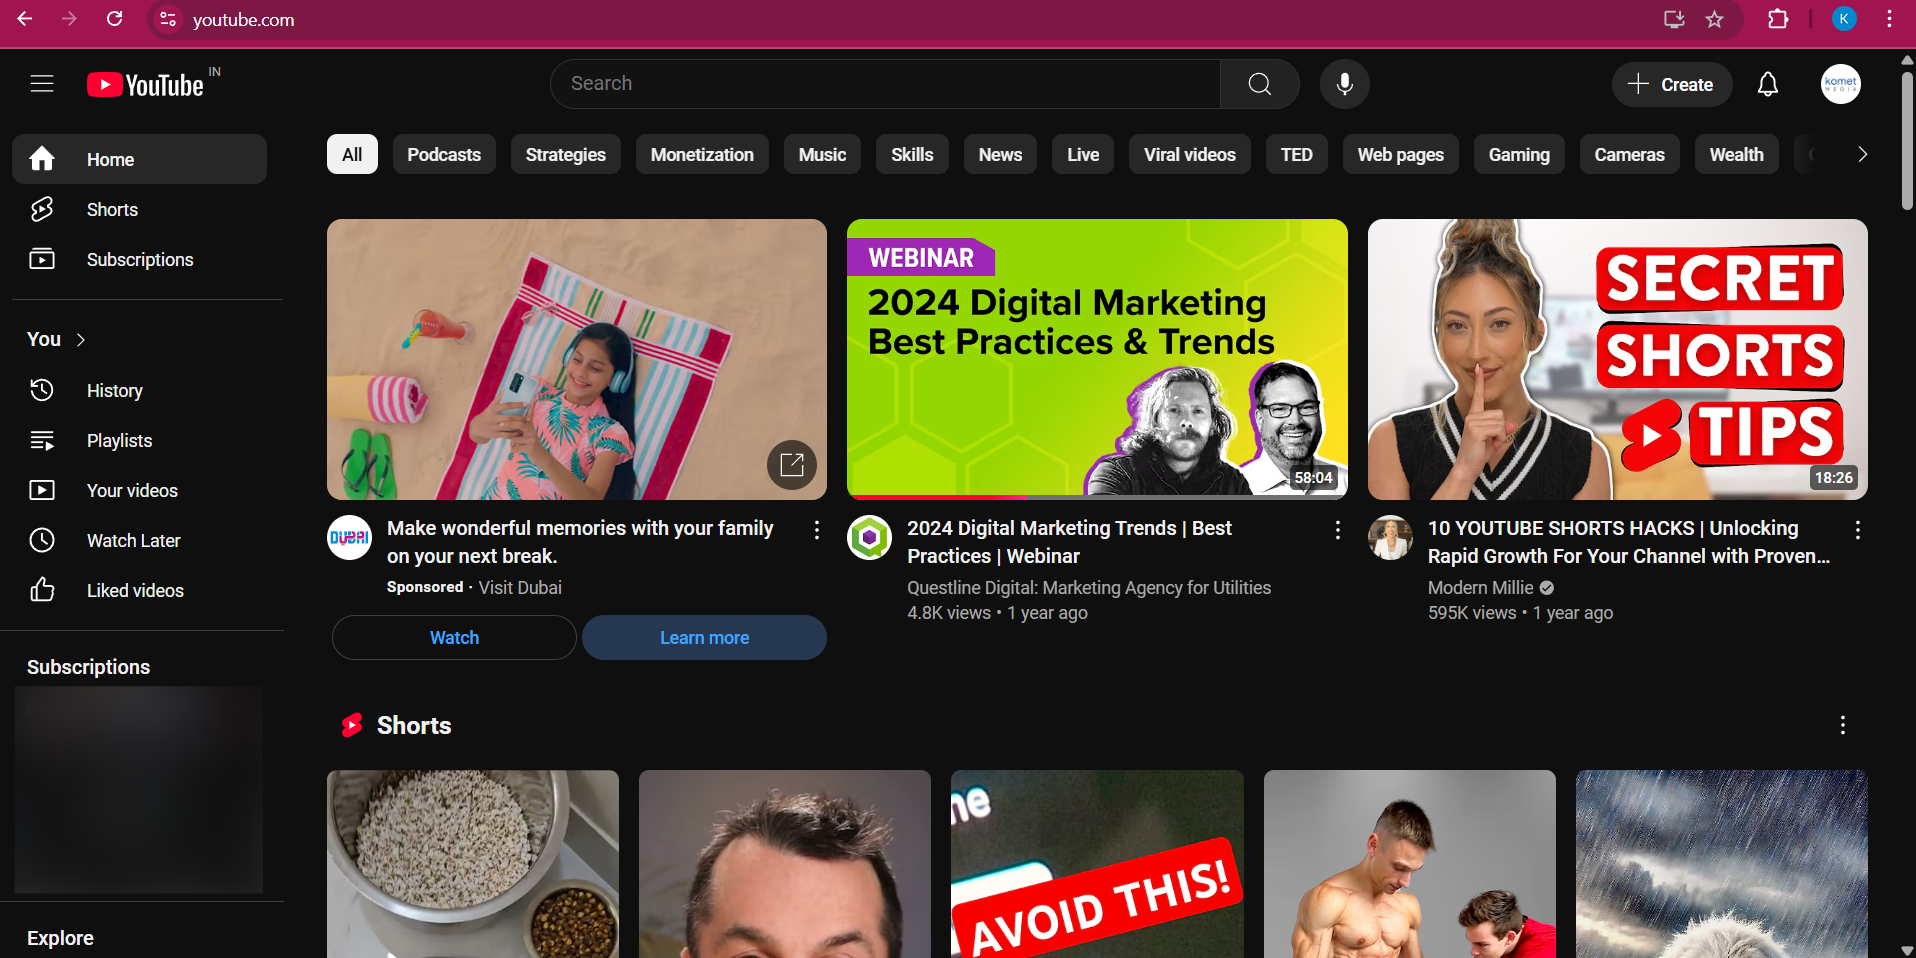Click the YouTube search input field
1916x958 pixels.
885,84
